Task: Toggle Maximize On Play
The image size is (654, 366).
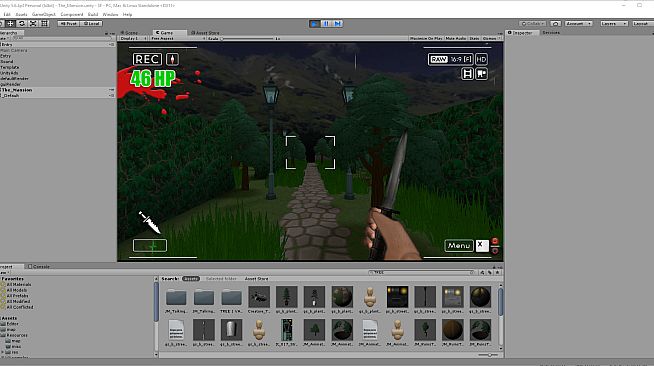Action: pyautogui.click(x=426, y=38)
